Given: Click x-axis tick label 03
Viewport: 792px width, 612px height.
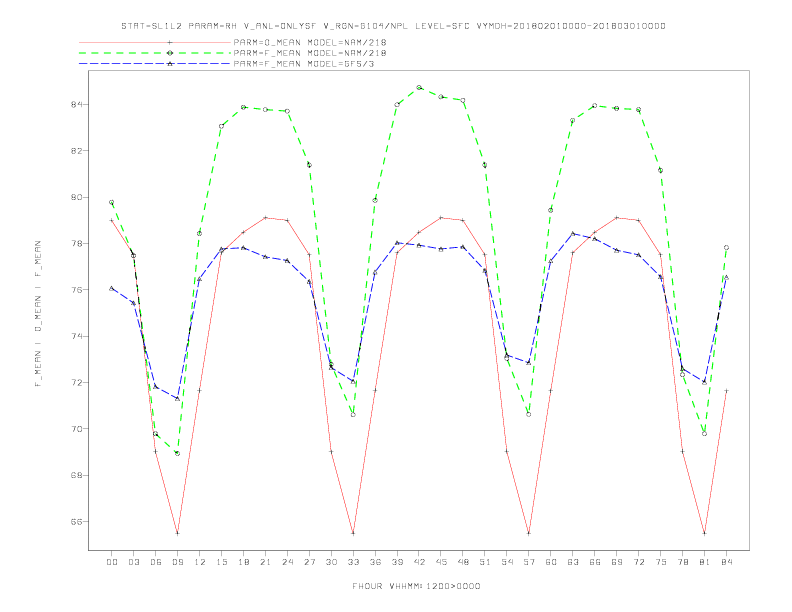Looking at the screenshot, I should click(133, 562).
